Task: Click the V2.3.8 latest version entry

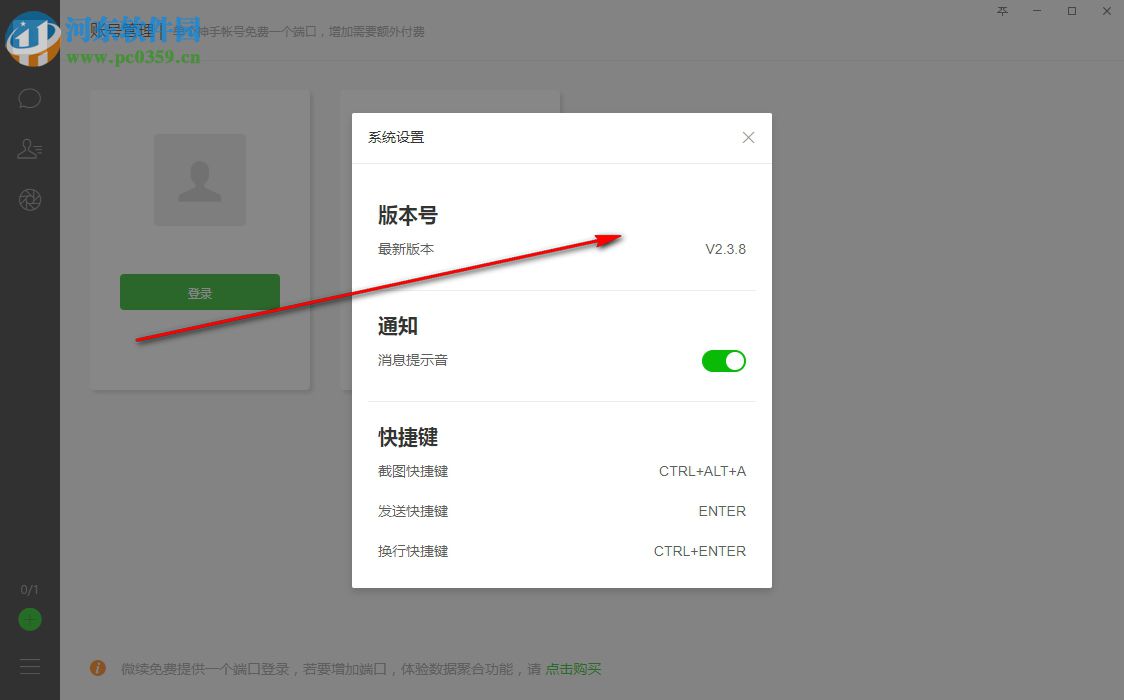Action: click(726, 249)
